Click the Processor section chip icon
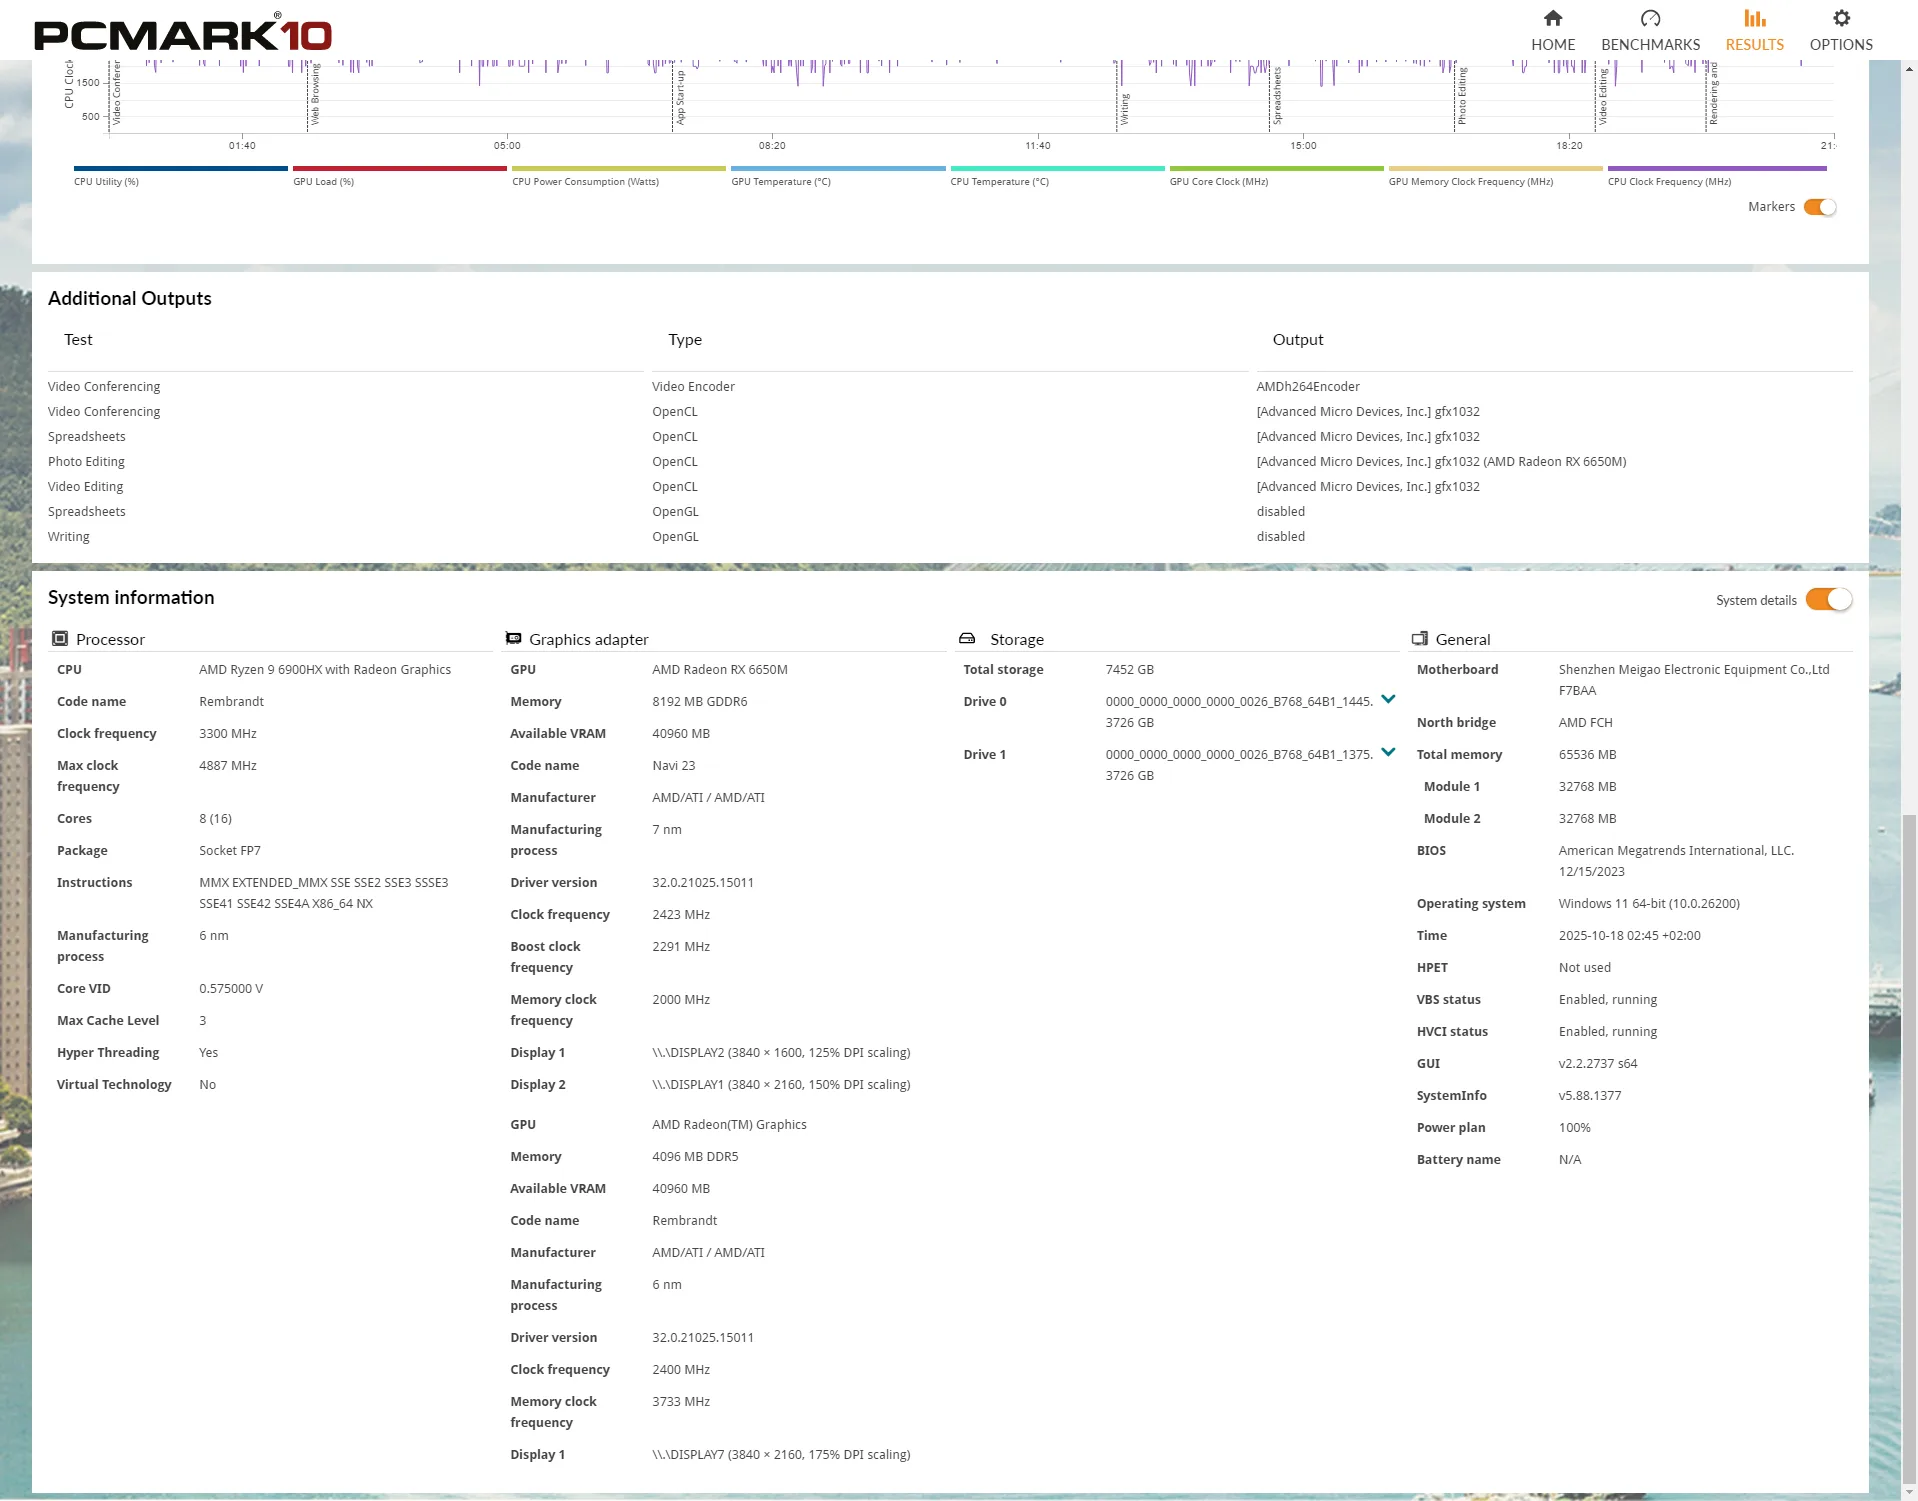1918x1501 pixels. click(x=60, y=639)
